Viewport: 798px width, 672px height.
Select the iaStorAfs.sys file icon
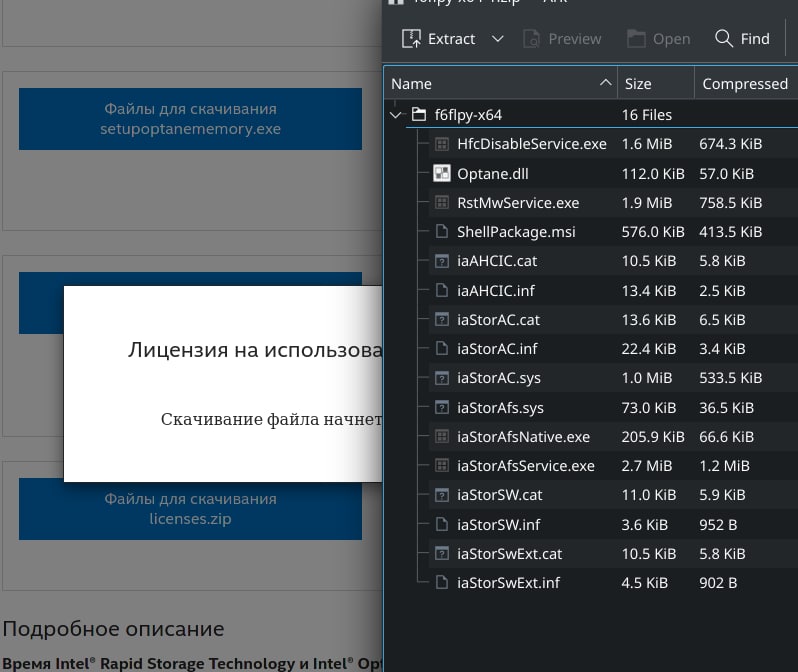click(x=442, y=408)
